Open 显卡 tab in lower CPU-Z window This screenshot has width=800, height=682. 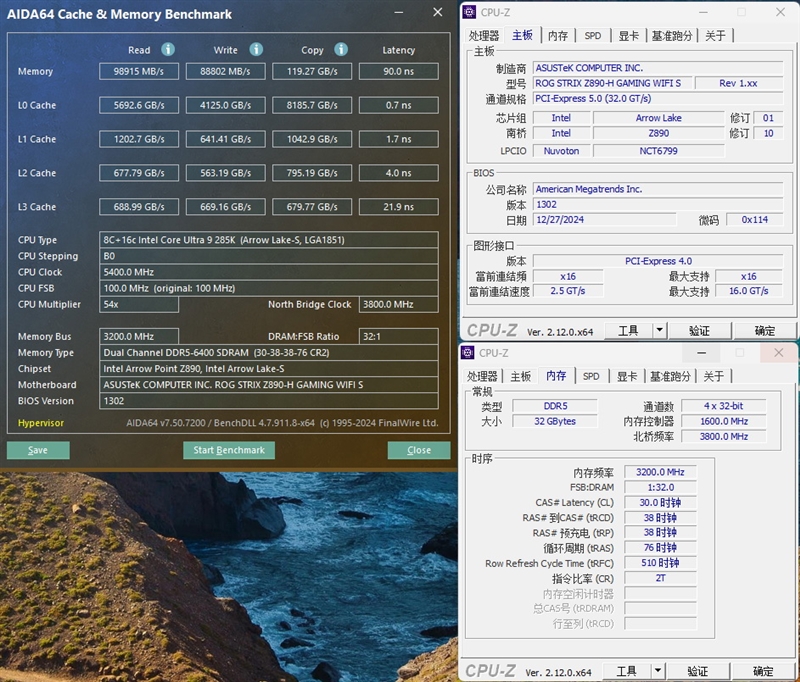[x=627, y=376]
